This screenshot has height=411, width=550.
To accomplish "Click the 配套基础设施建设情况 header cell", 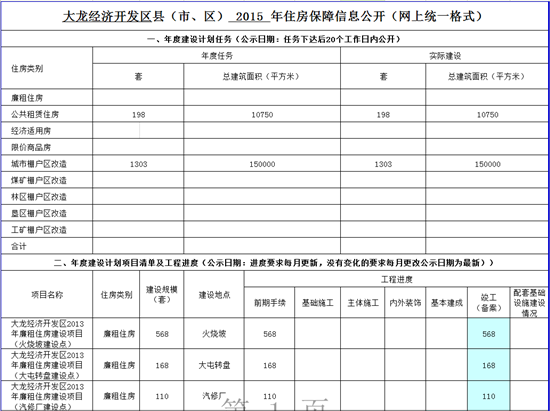I will (x=529, y=303).
